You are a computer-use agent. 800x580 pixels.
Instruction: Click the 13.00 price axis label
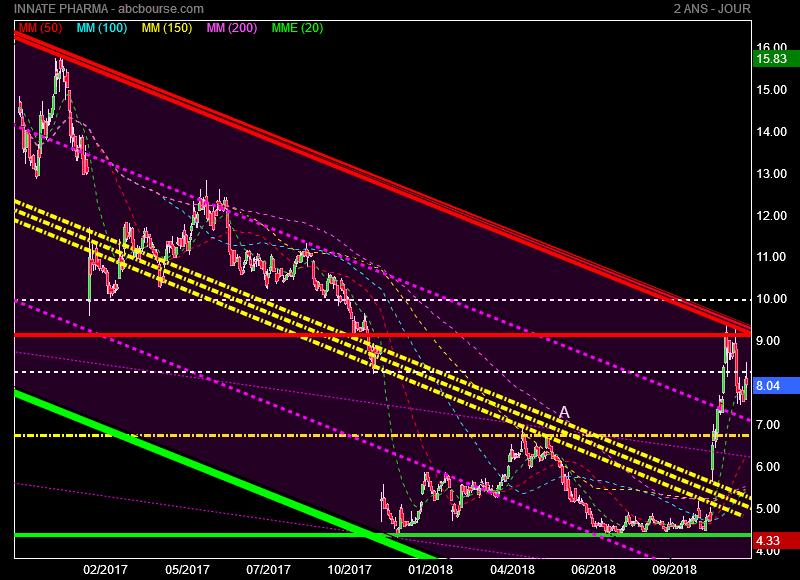click(771, 174)
